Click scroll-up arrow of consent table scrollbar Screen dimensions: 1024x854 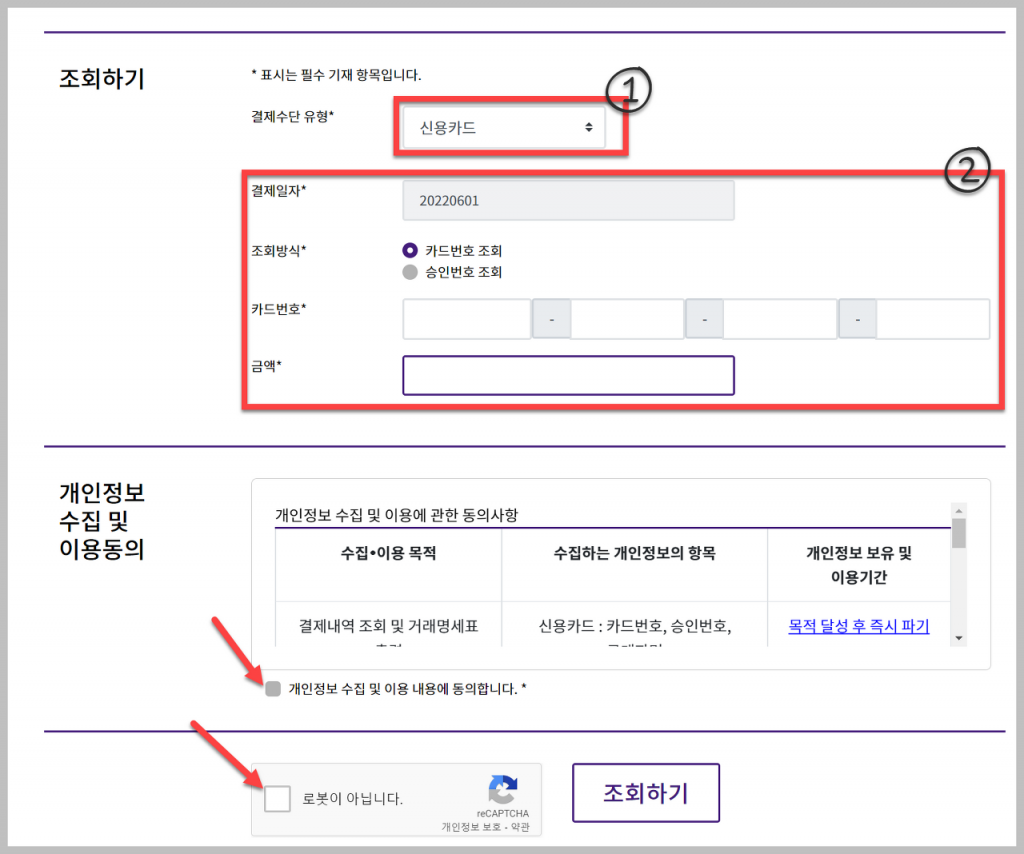pos(959,511)
